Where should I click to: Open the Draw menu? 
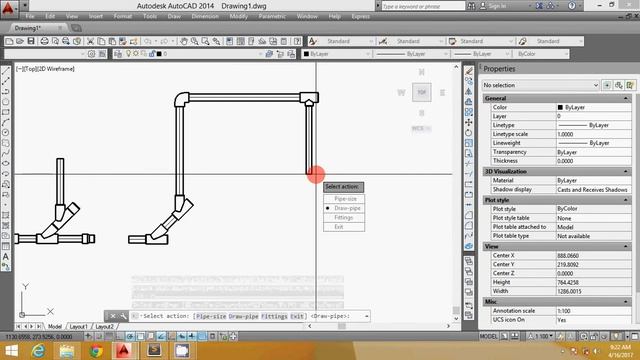point(174,16)
